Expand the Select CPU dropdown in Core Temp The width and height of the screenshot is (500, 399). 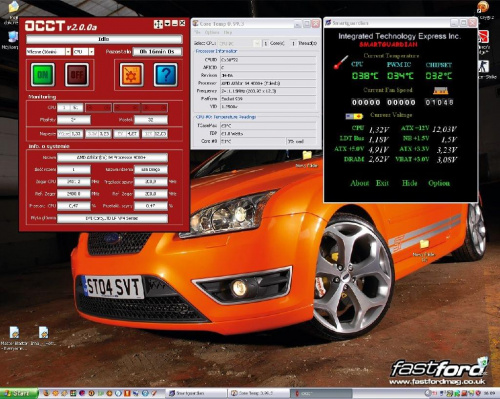(x=256, y=43)
